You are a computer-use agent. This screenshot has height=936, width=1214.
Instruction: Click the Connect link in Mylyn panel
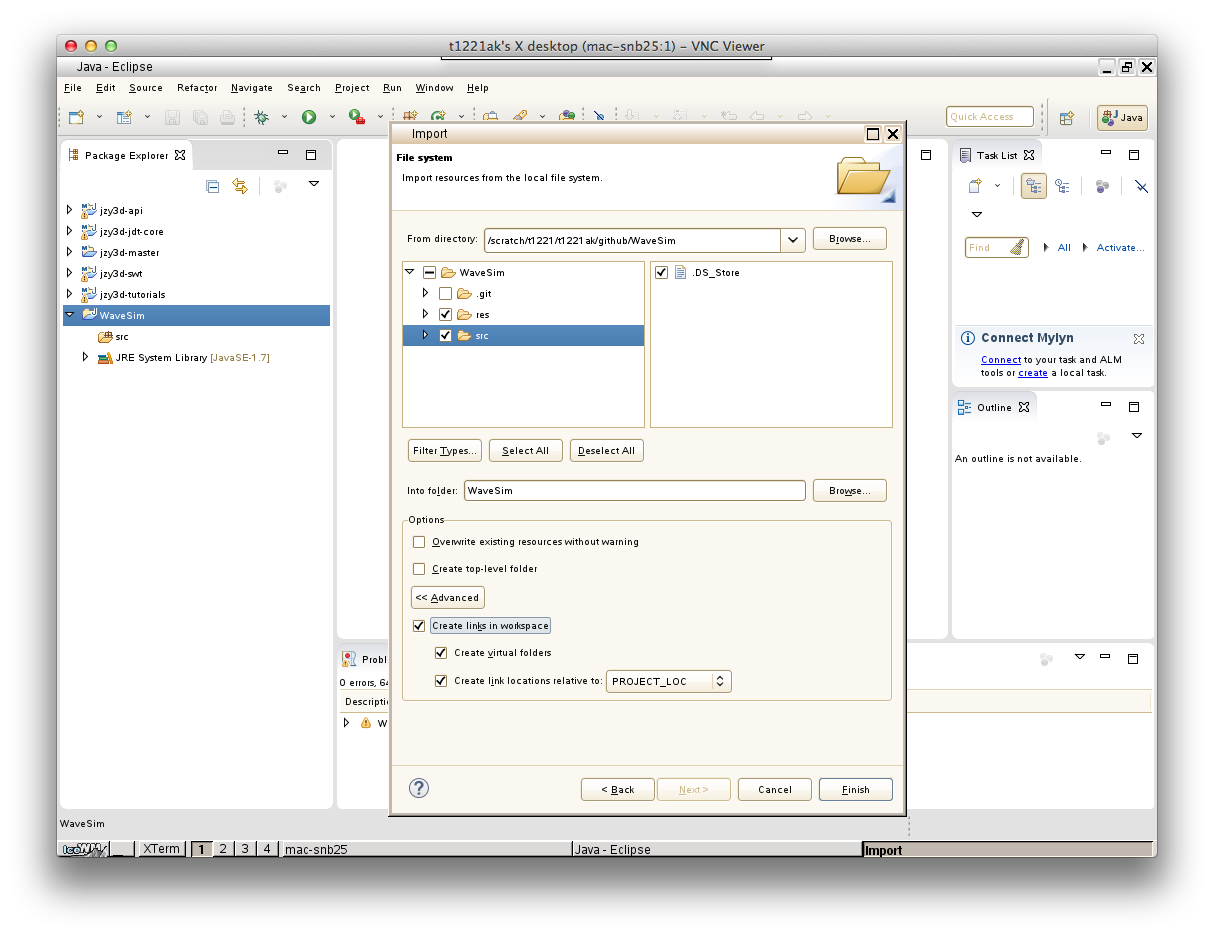pos(1001,360)
